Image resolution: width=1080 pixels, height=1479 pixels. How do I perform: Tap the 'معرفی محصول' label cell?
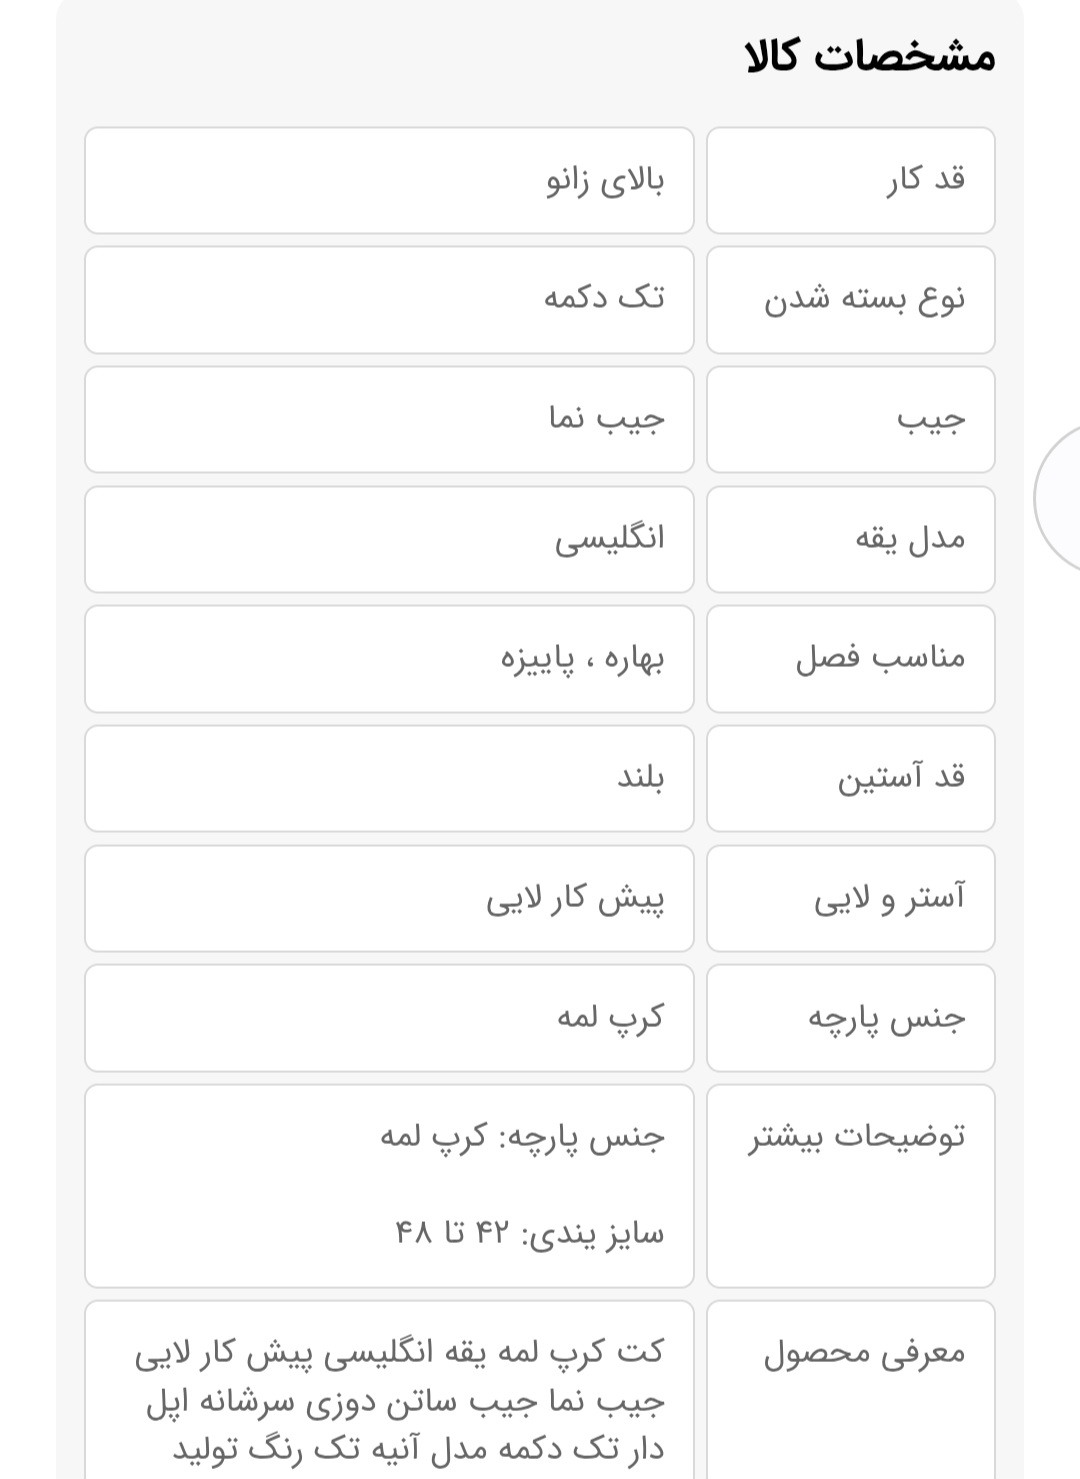point(850,1390)
